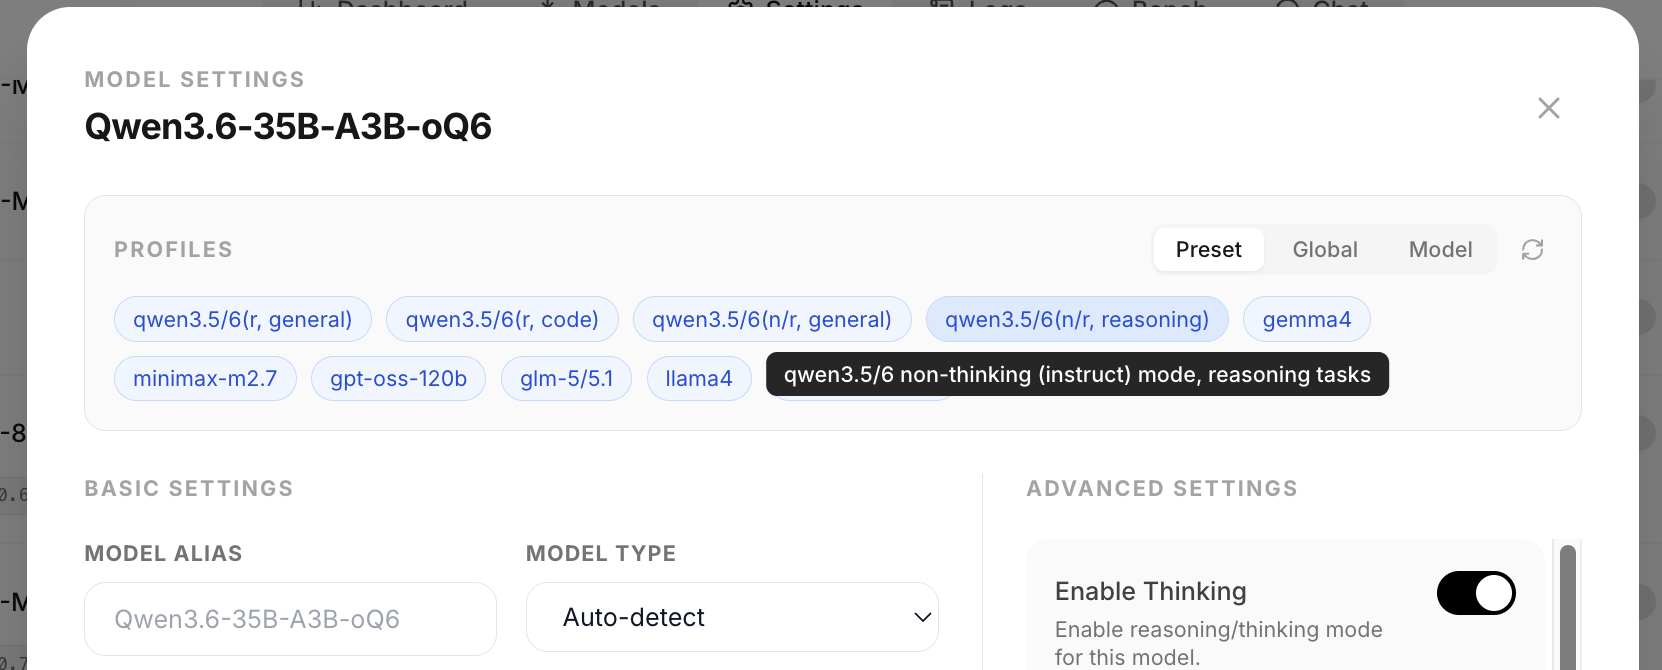Viewport: 1662px width, 670px height.
Task: Apply qwen3.5/6(n/r, reasoning) profile
Action: coord(1077,319)
